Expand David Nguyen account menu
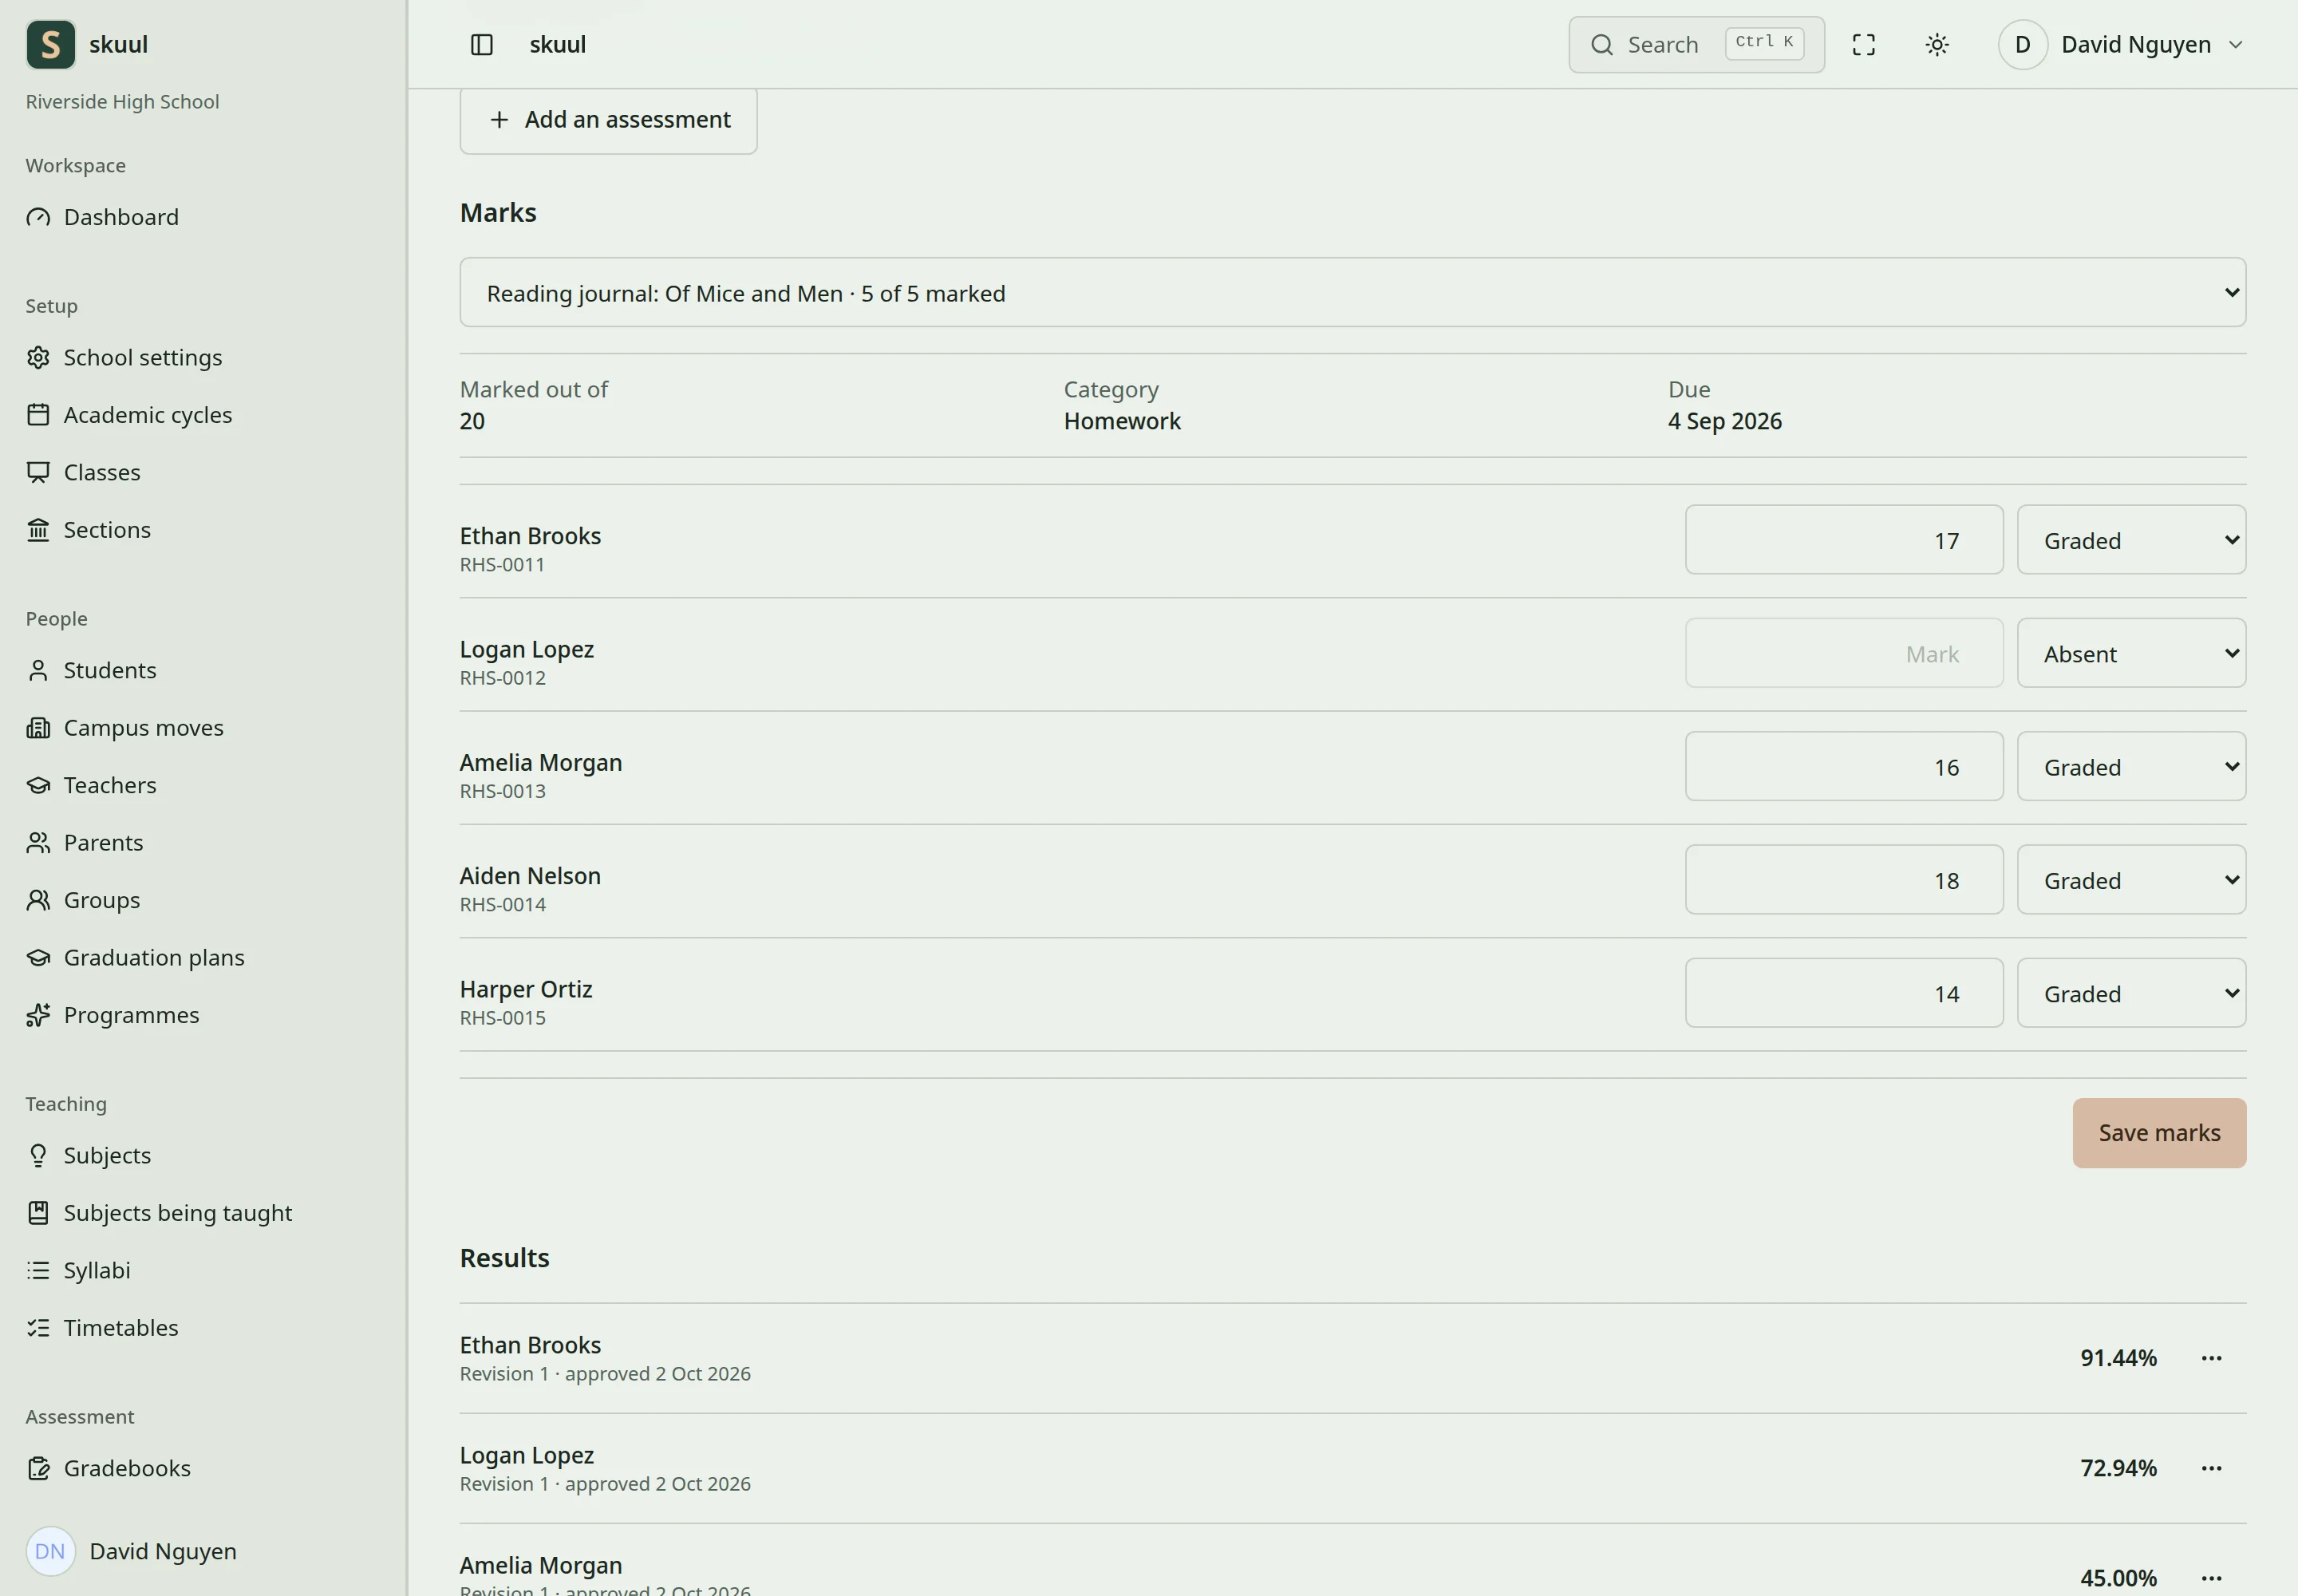Screen dimensions: 2298x1596 click(2121, 44)
